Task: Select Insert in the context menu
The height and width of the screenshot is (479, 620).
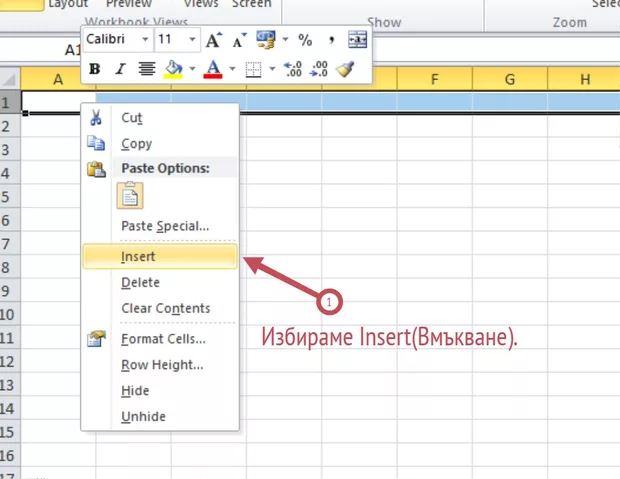Action: (160, 256)
